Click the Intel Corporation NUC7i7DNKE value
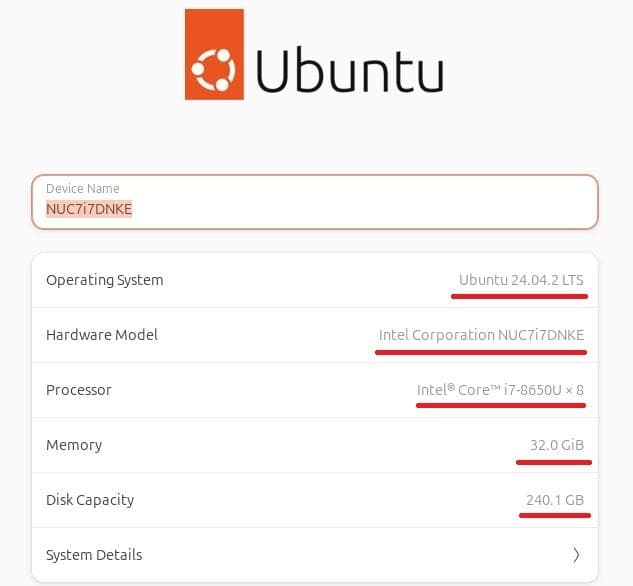 click(481, 335)
